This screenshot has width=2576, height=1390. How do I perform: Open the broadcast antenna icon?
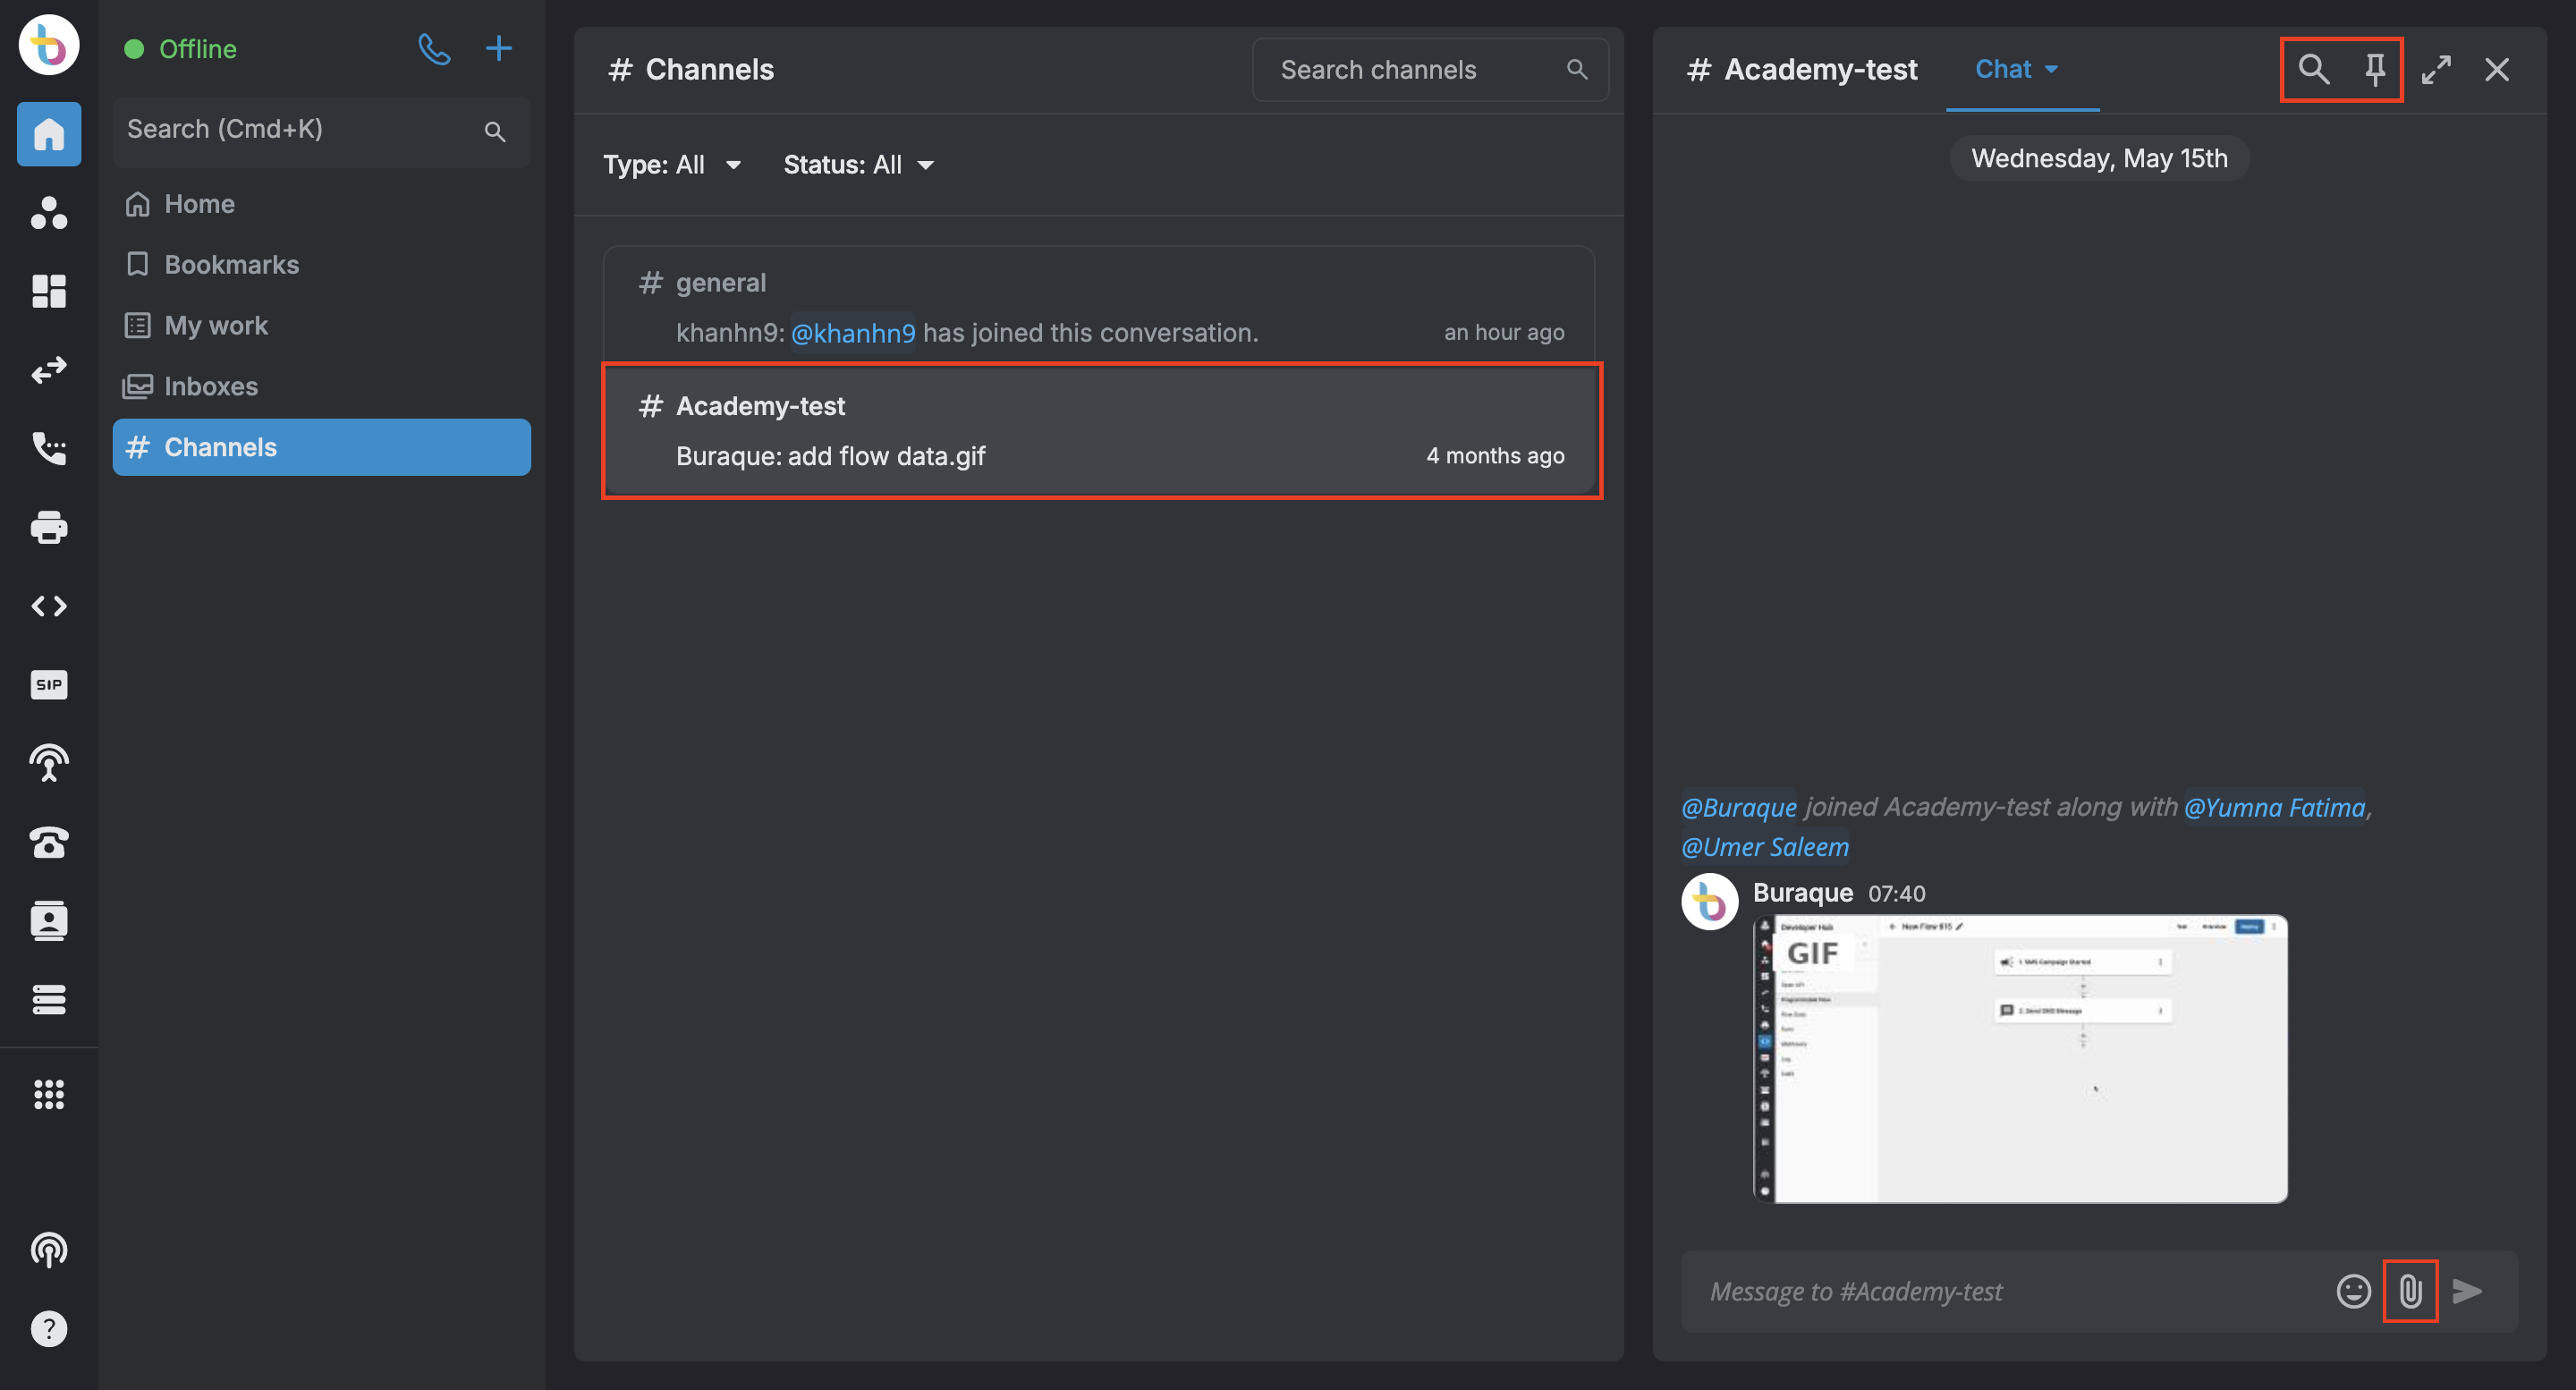click(49, 763)
